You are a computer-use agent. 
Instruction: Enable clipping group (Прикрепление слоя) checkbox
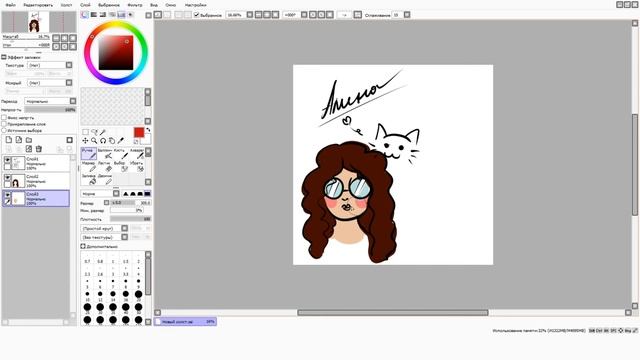(4, 124)
